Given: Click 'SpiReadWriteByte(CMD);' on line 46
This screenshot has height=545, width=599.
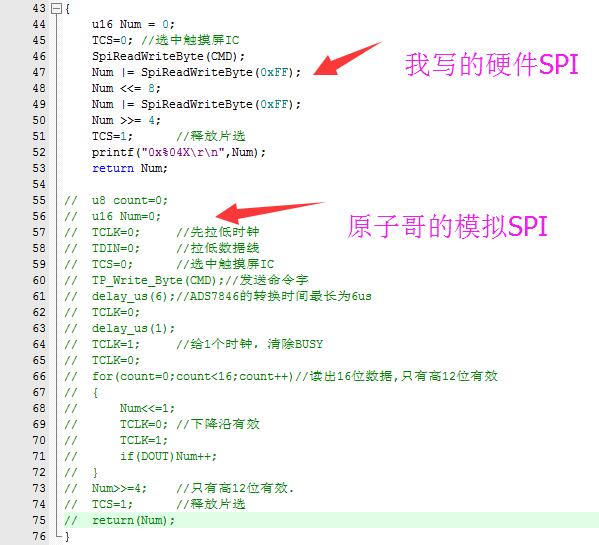Looking at the screenshot, I should tap(168, 56).
